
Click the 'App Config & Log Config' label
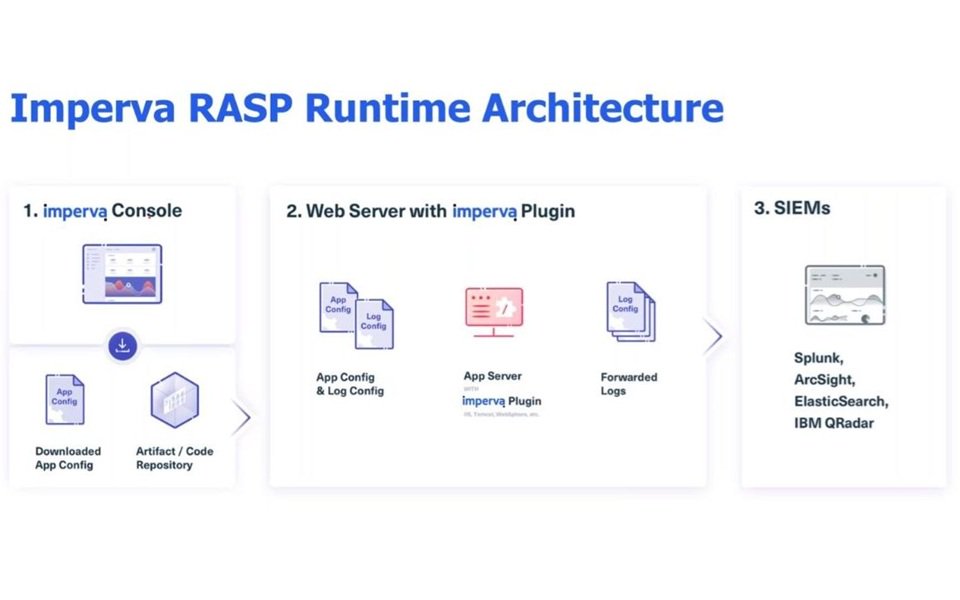point(350,384)
